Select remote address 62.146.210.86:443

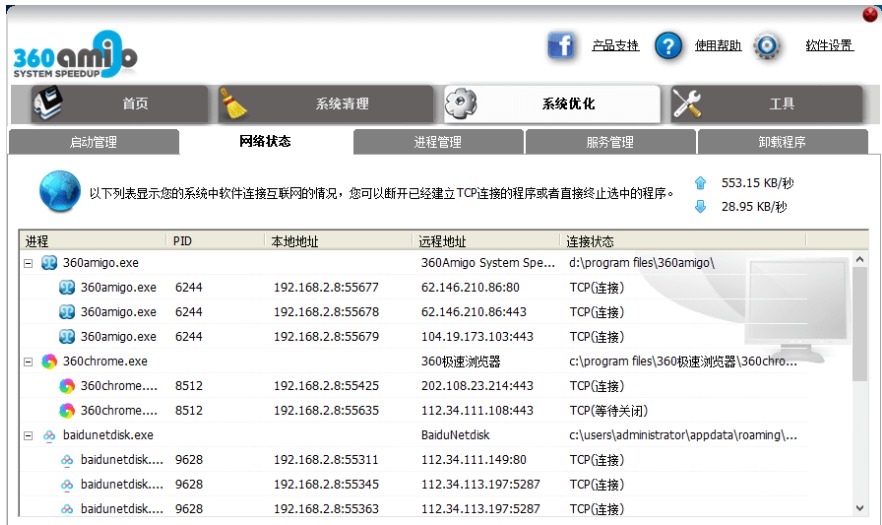tap(474, 312)
